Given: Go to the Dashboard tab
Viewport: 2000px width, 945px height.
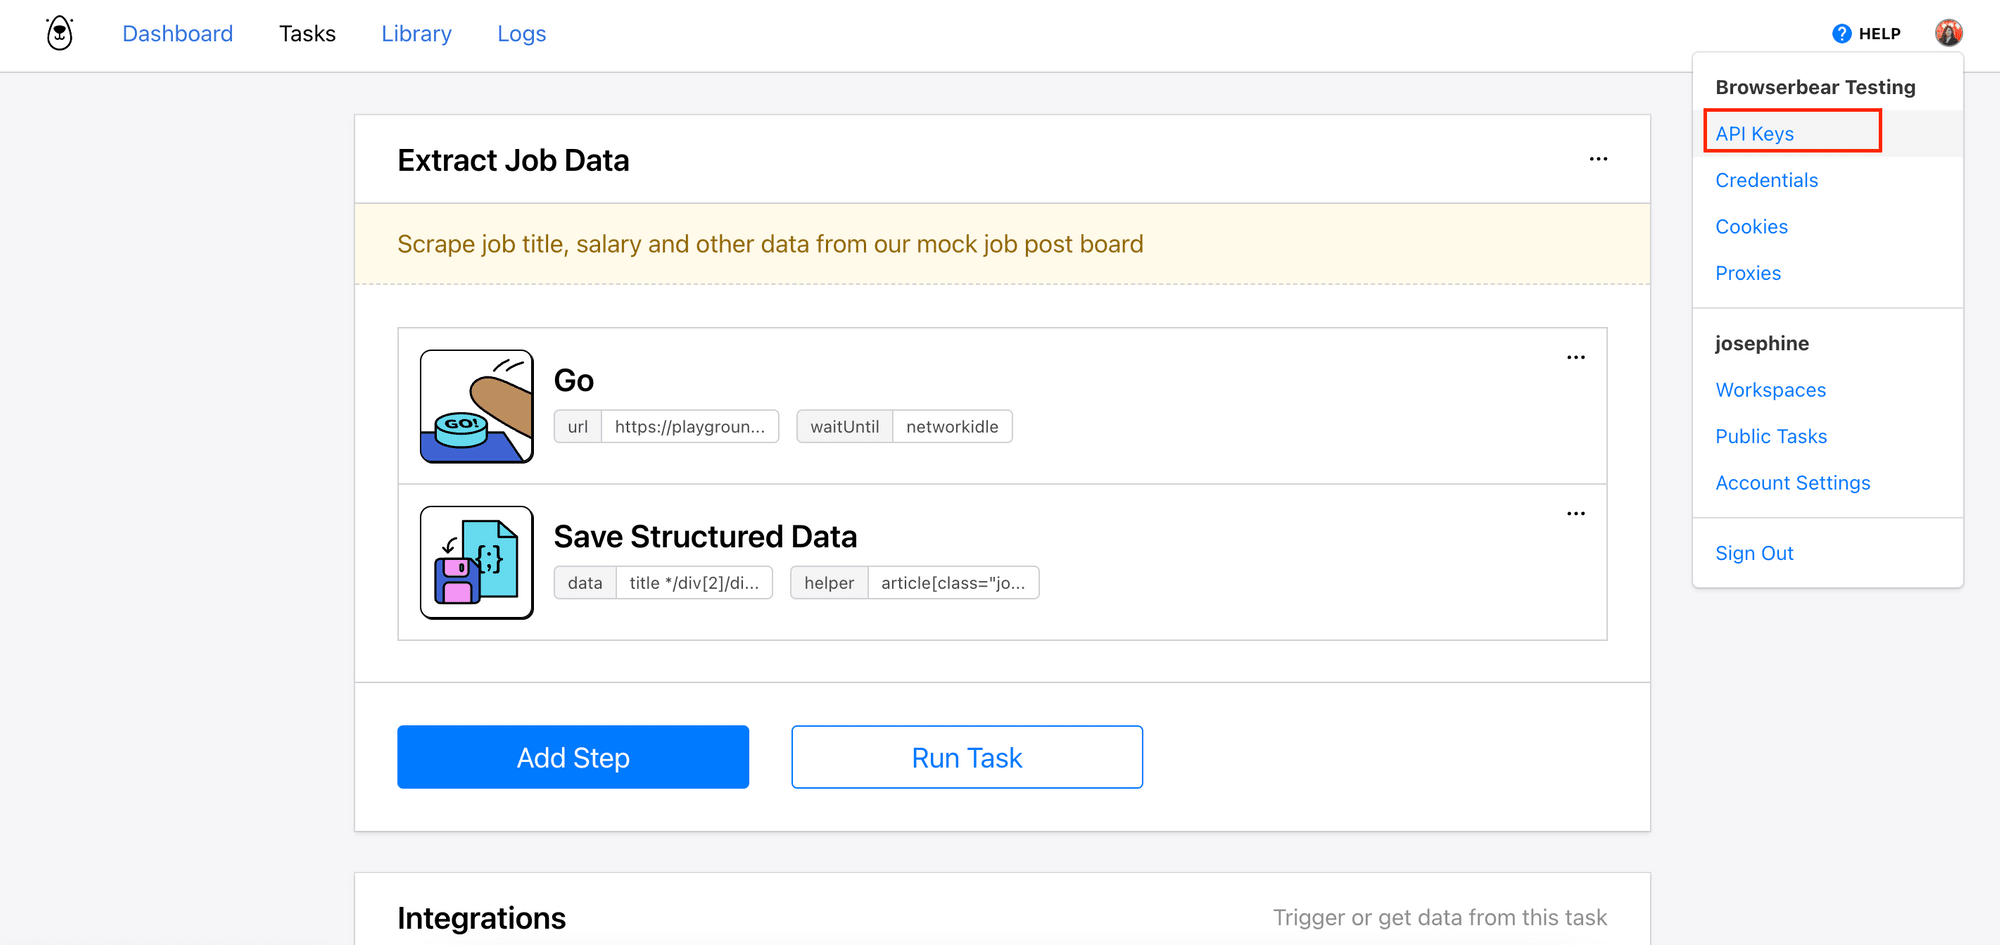Looking at the screenshot, I should coord(177,34).
